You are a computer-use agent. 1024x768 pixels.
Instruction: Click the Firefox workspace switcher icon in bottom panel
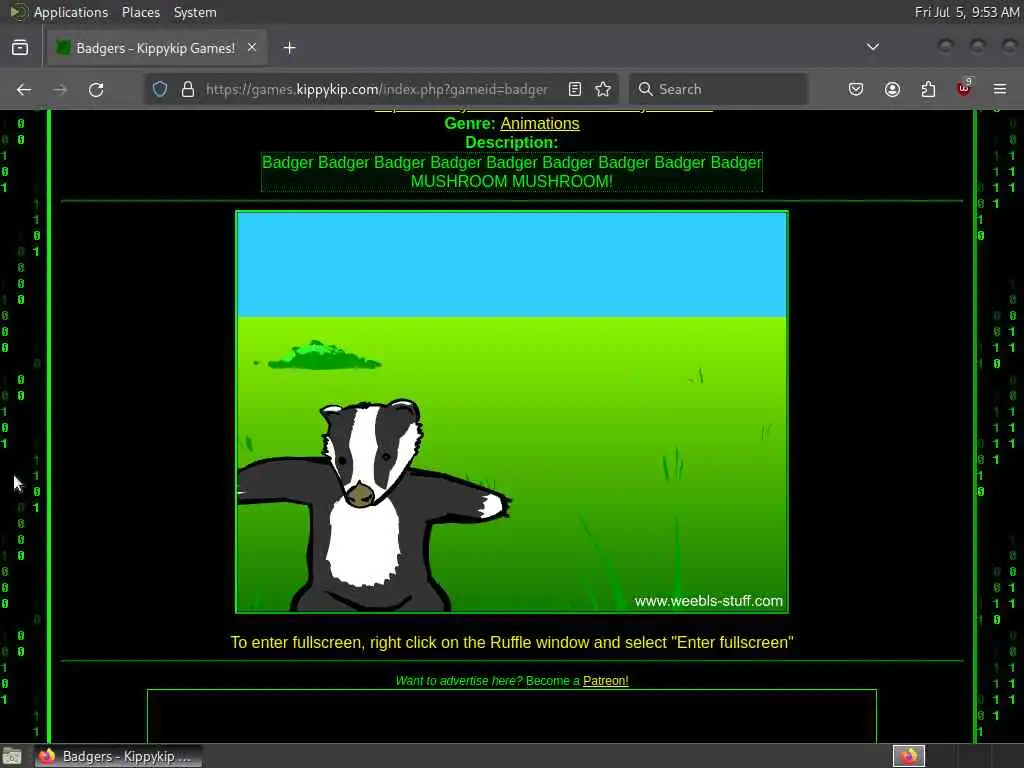[x=909, y=756]
